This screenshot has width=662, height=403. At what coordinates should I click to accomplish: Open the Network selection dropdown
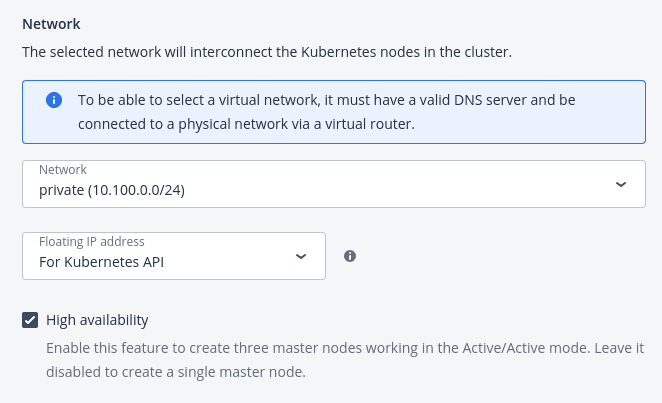[334, 184]
